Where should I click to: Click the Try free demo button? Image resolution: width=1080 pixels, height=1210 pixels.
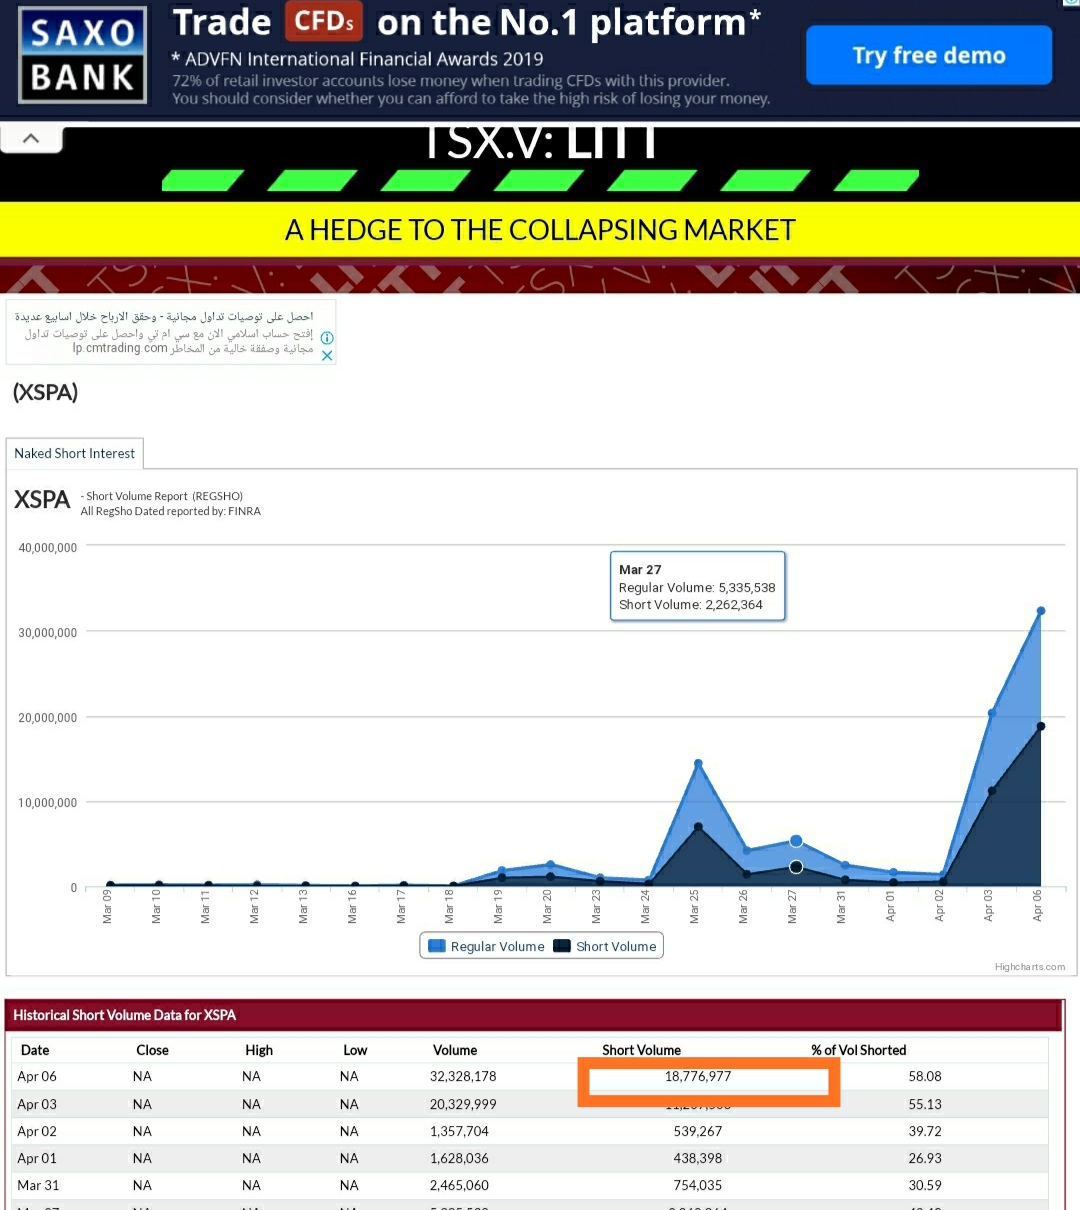click(x=928, y=55)
